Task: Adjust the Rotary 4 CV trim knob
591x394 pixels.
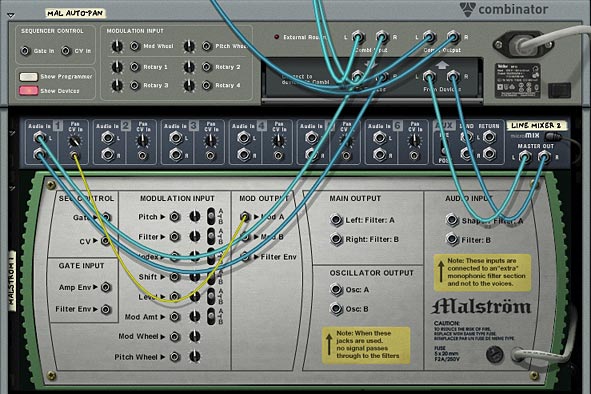Action: click(x=189, y=85)
